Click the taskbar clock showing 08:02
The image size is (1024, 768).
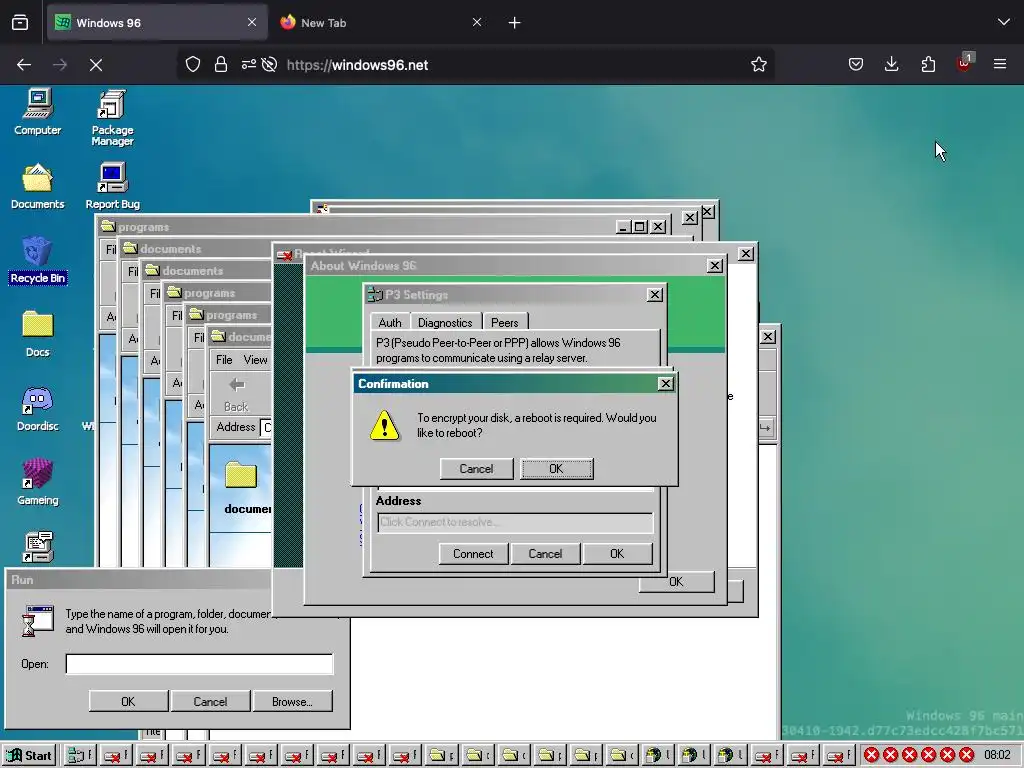pos(997,756)
